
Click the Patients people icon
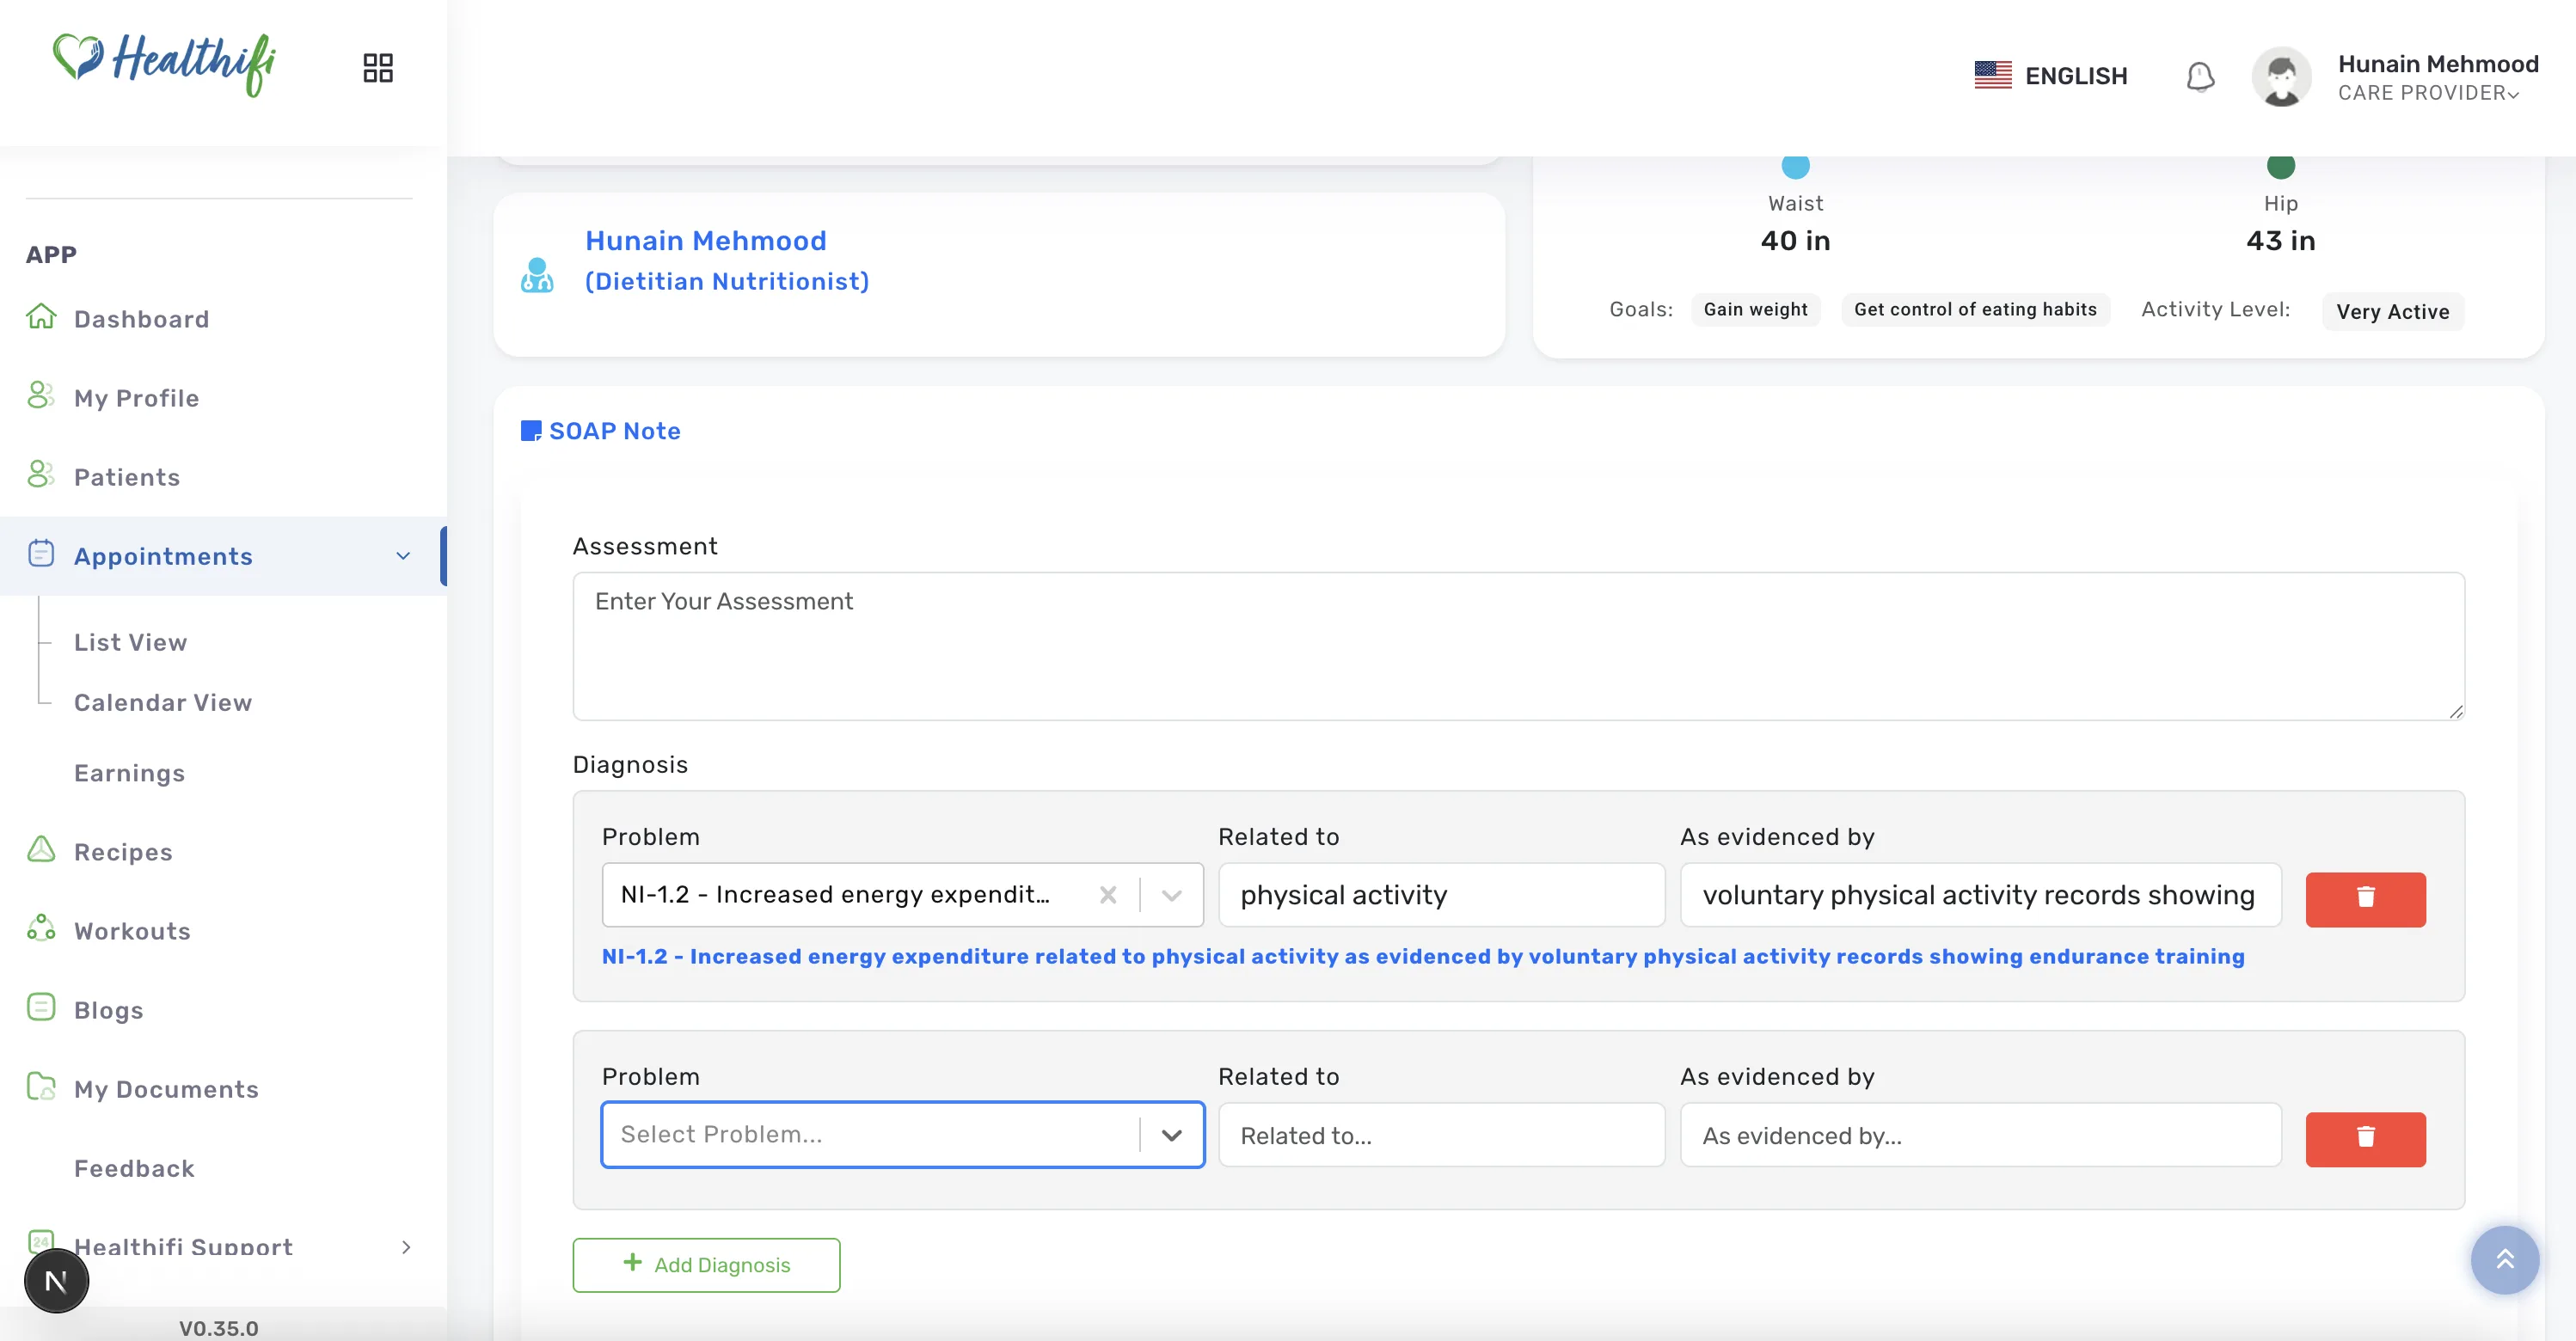tap(40, 474)
